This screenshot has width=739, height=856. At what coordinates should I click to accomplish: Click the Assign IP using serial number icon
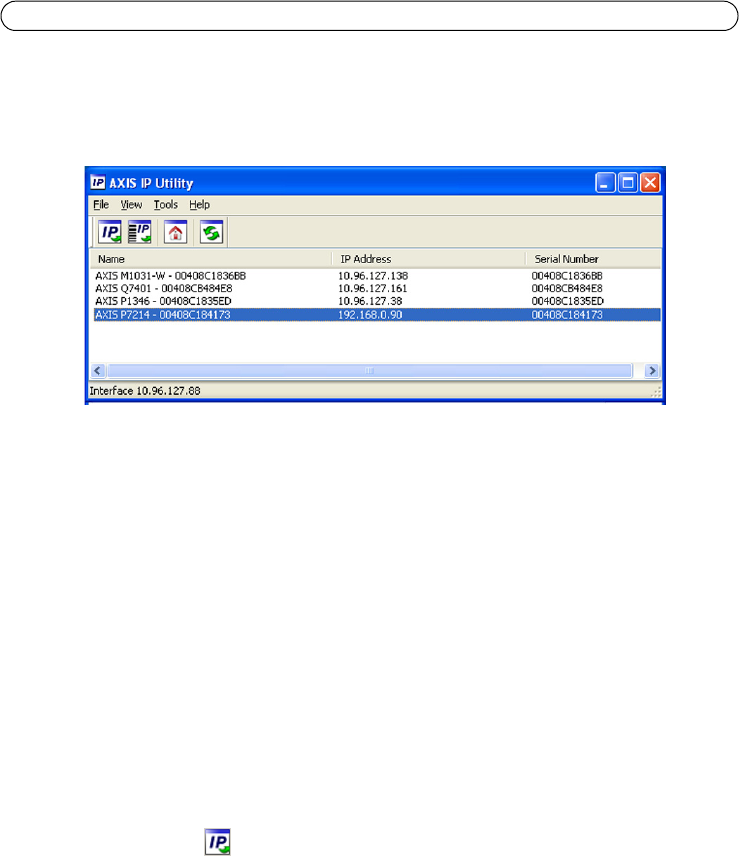(139, 233)
